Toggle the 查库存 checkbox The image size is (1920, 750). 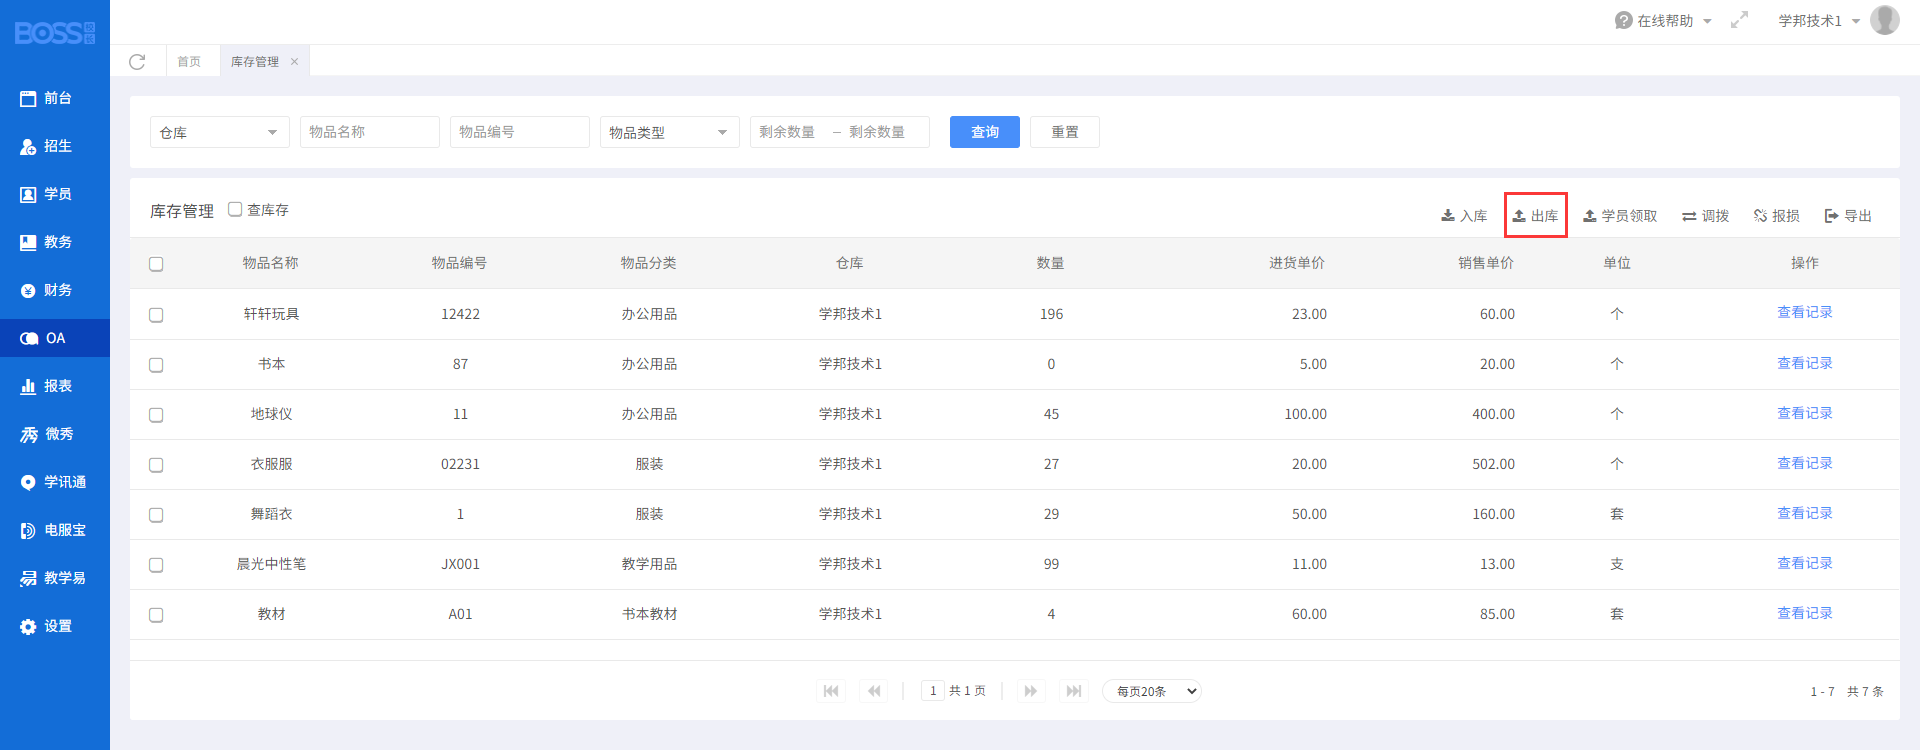[x=235, y=209]
